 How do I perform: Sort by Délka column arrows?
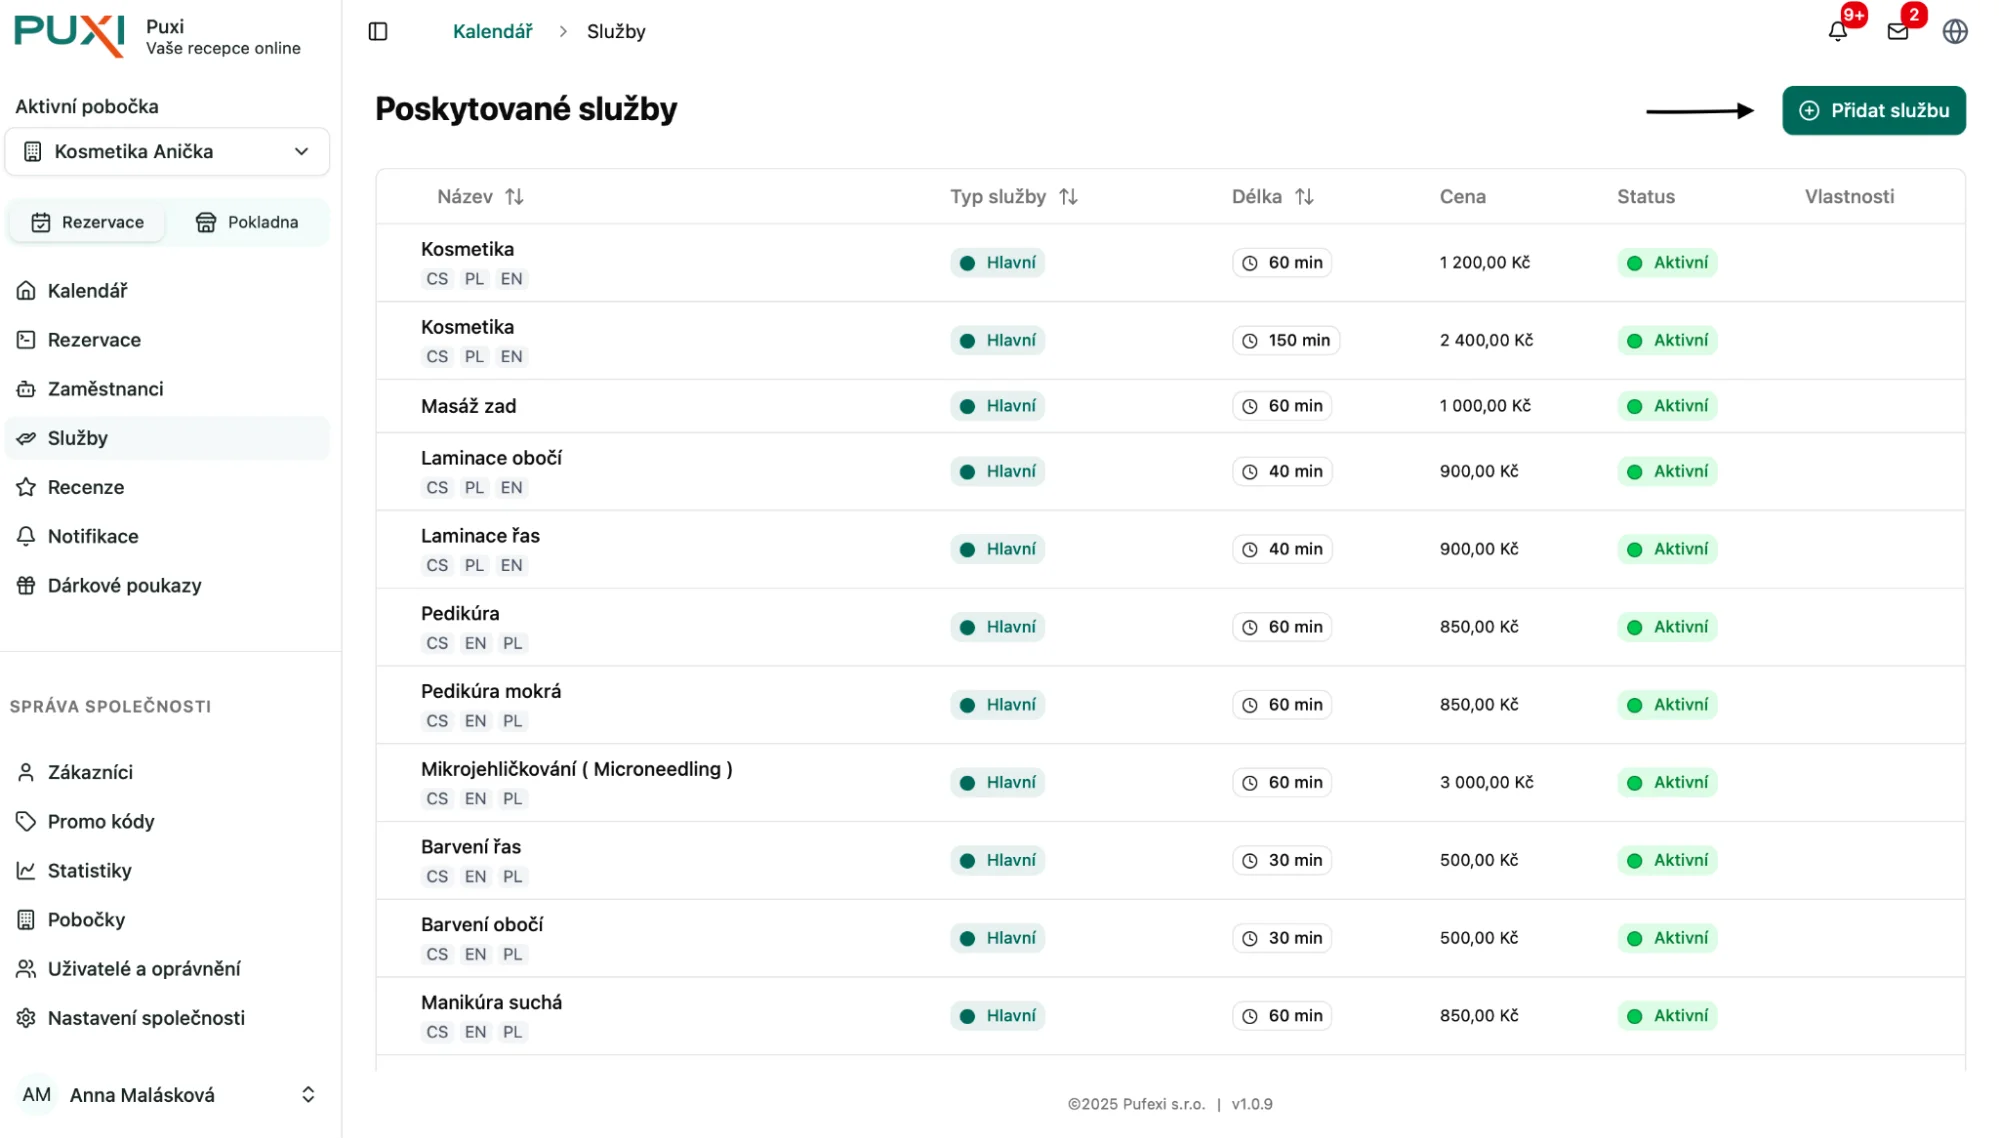pos(1304,197)
